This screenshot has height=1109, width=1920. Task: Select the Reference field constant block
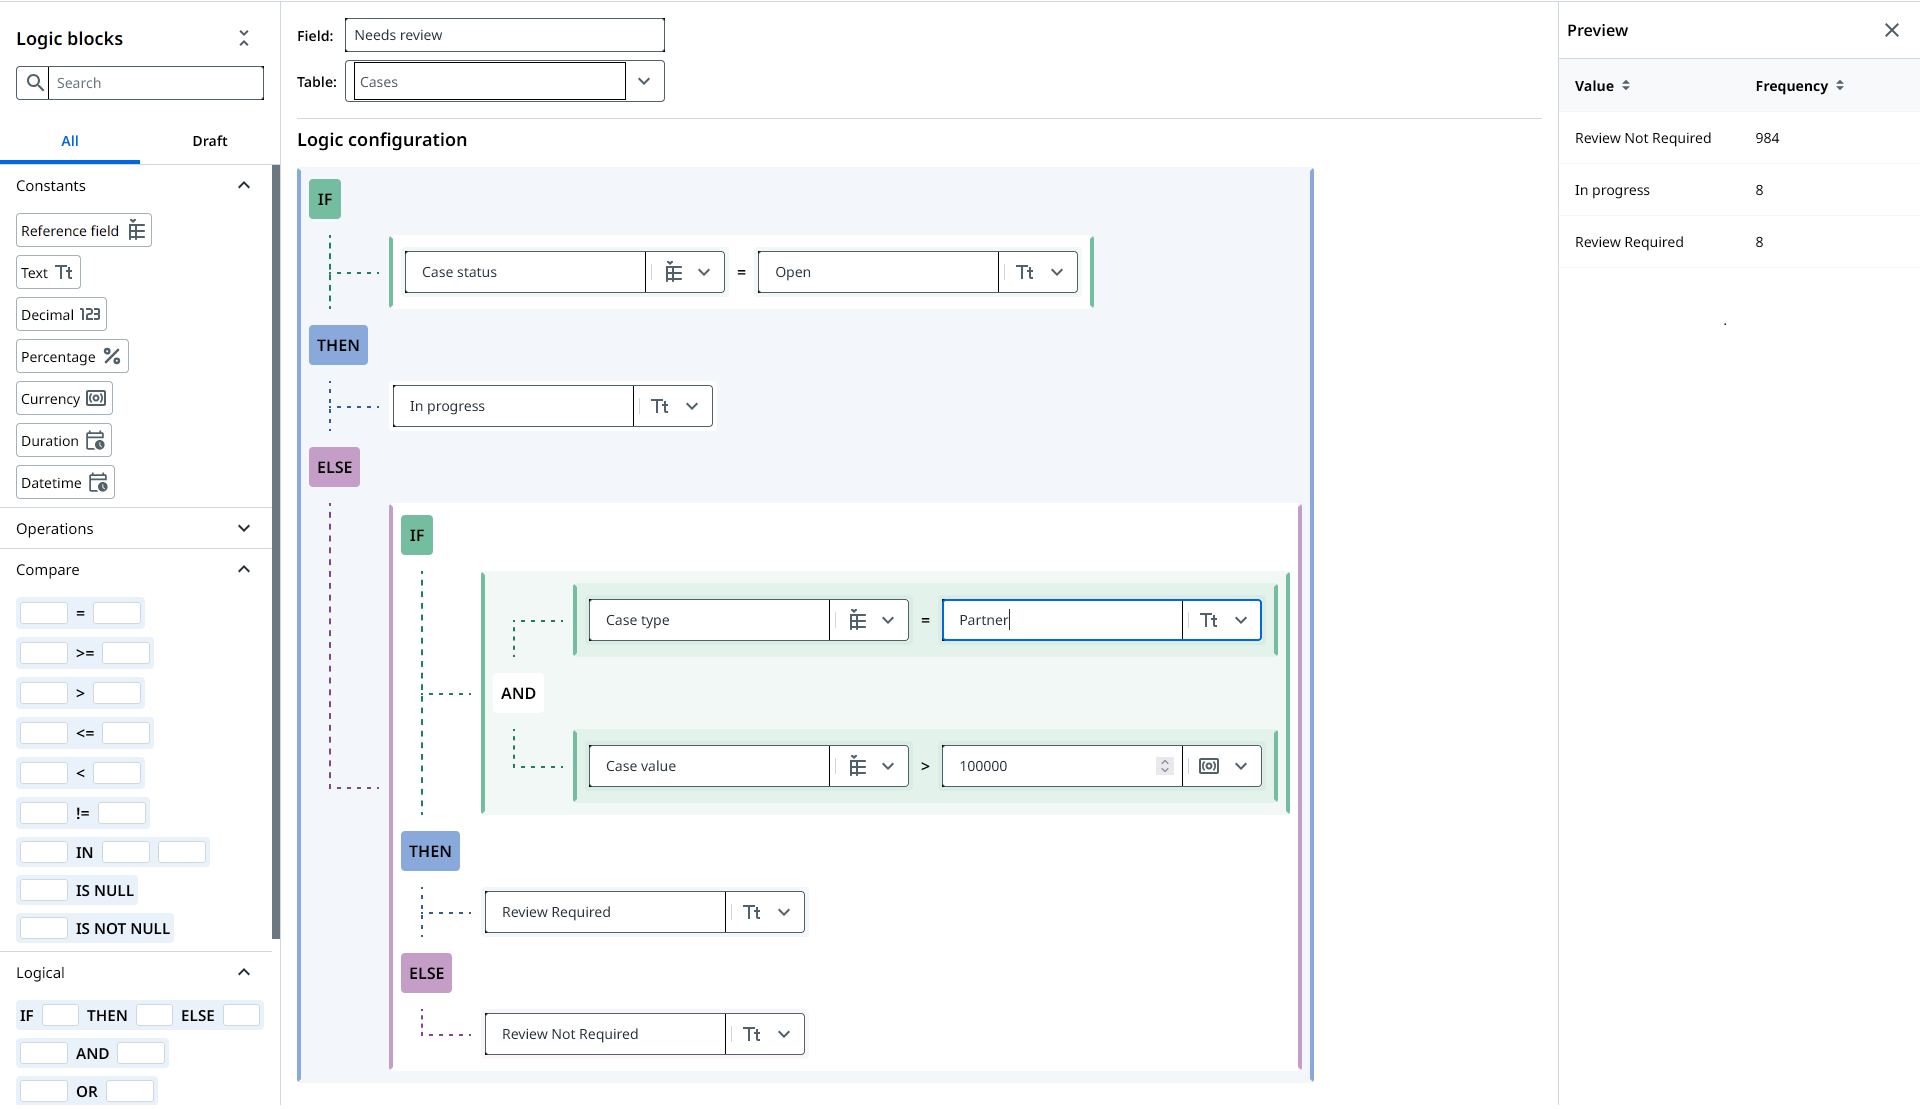click(x=82, y=230)
